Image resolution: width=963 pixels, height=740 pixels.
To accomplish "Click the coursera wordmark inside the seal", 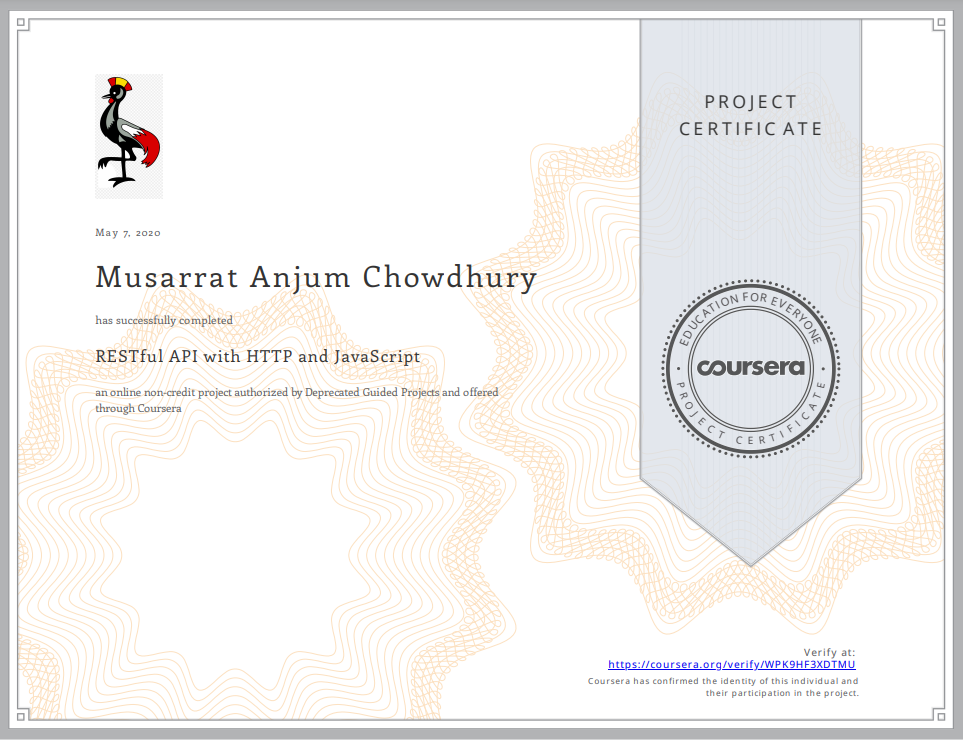I will (x=750, y=367).
